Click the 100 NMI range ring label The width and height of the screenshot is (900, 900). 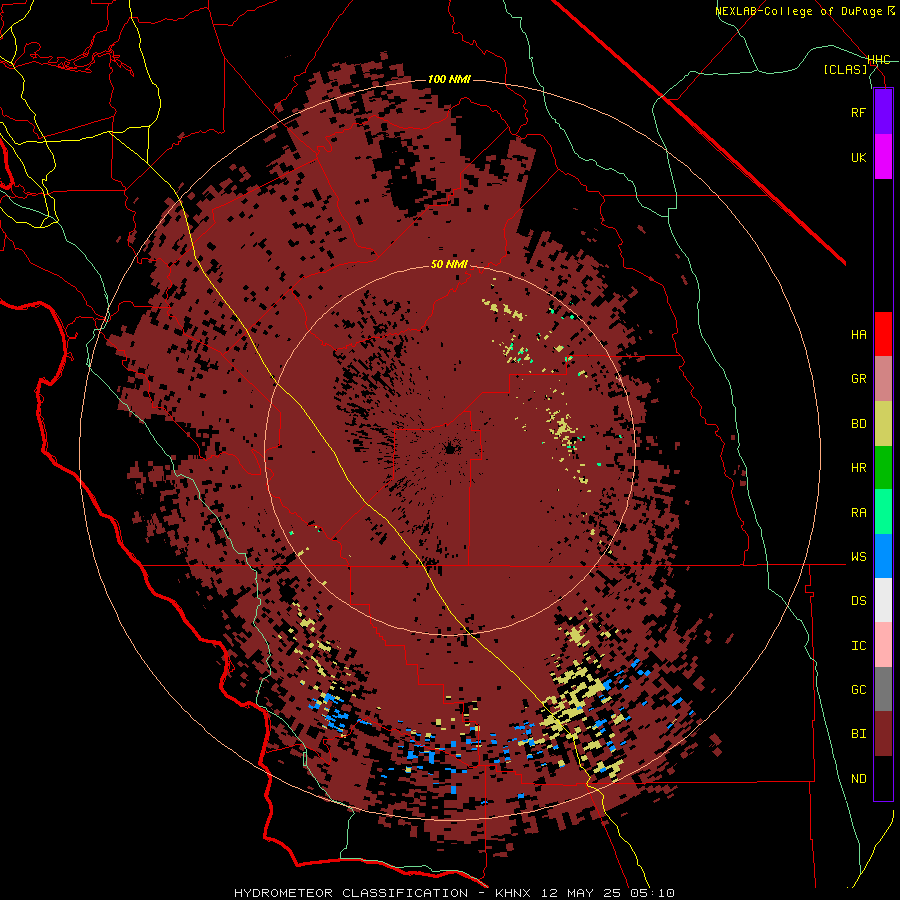[x=449, y=79]
